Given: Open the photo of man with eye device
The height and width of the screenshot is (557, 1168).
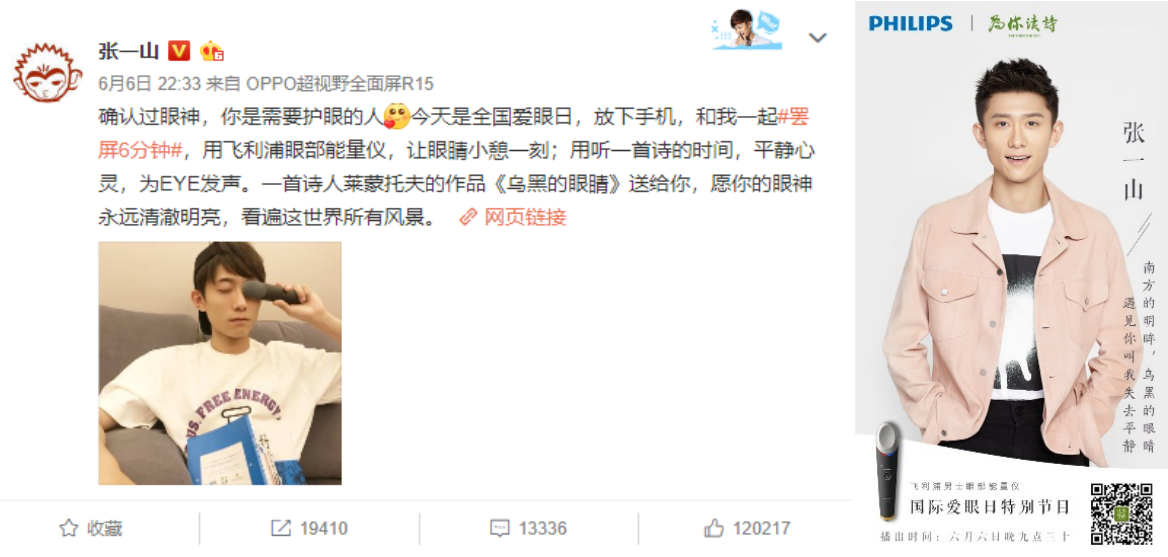Looking at the screenshot, I should tap(220, 363).
